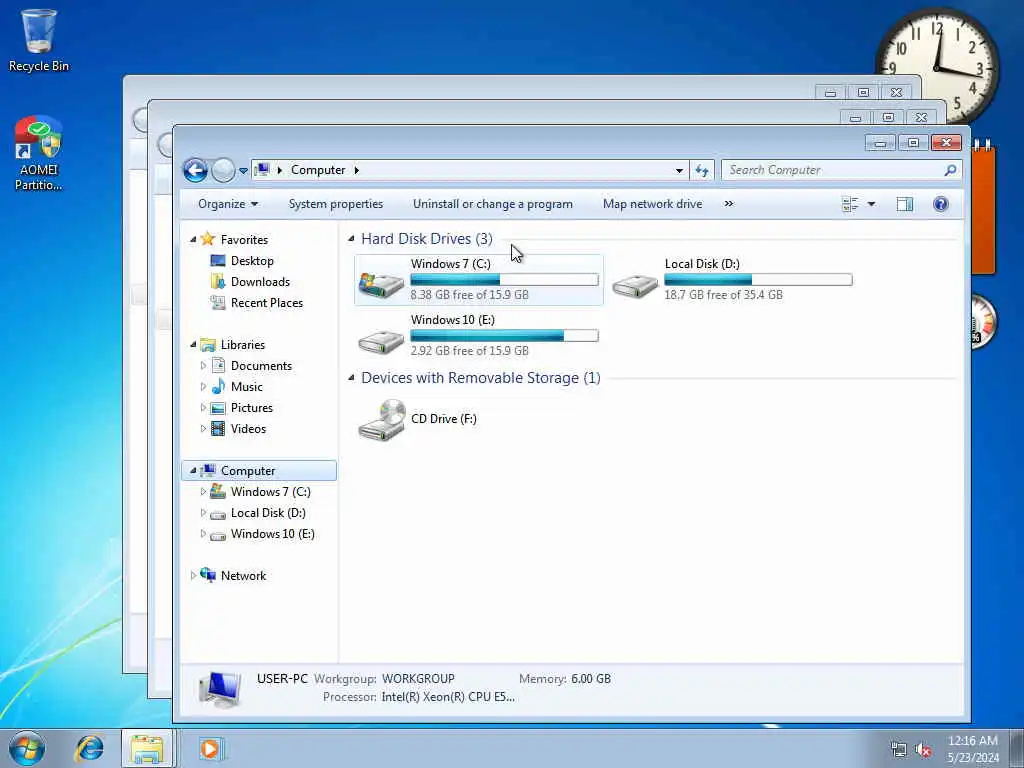The height and width of the screenshot is (768, 1024).
Task: Click the Computer icon in address bar
Action: tap(262, 170)
